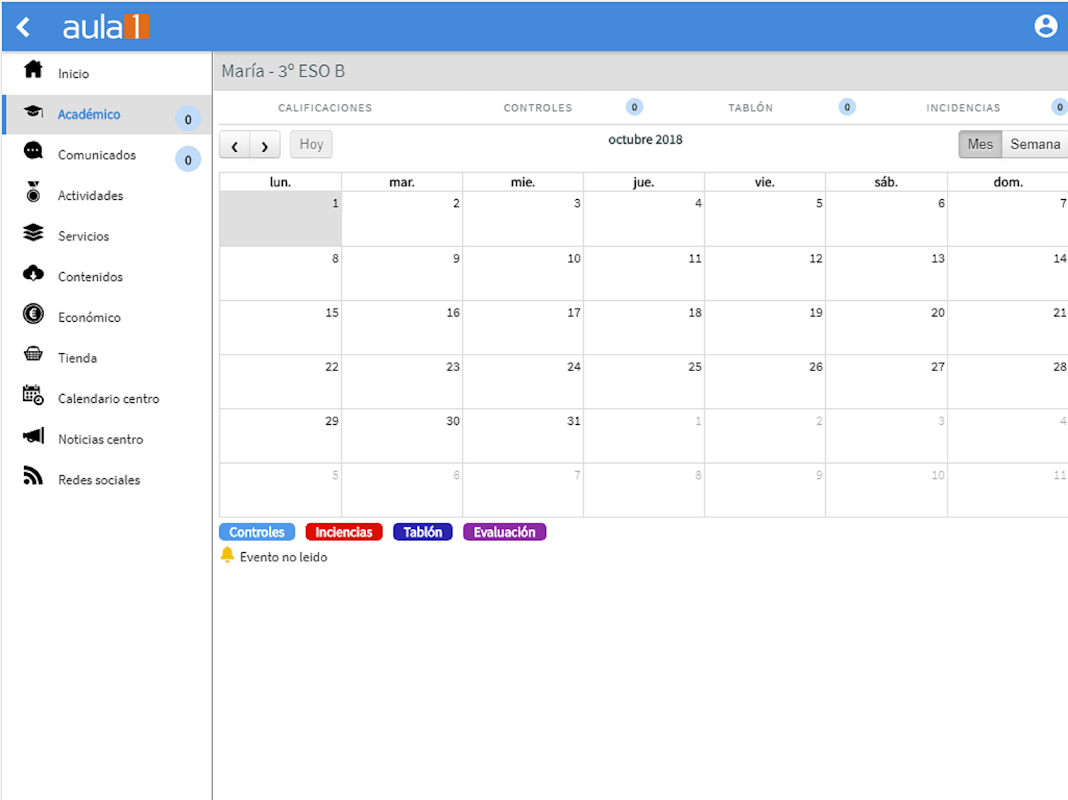Open Noticias centro megaphone icon
Screen dimensions: 1068x800
pyautogui.click(x=33, y=436)
